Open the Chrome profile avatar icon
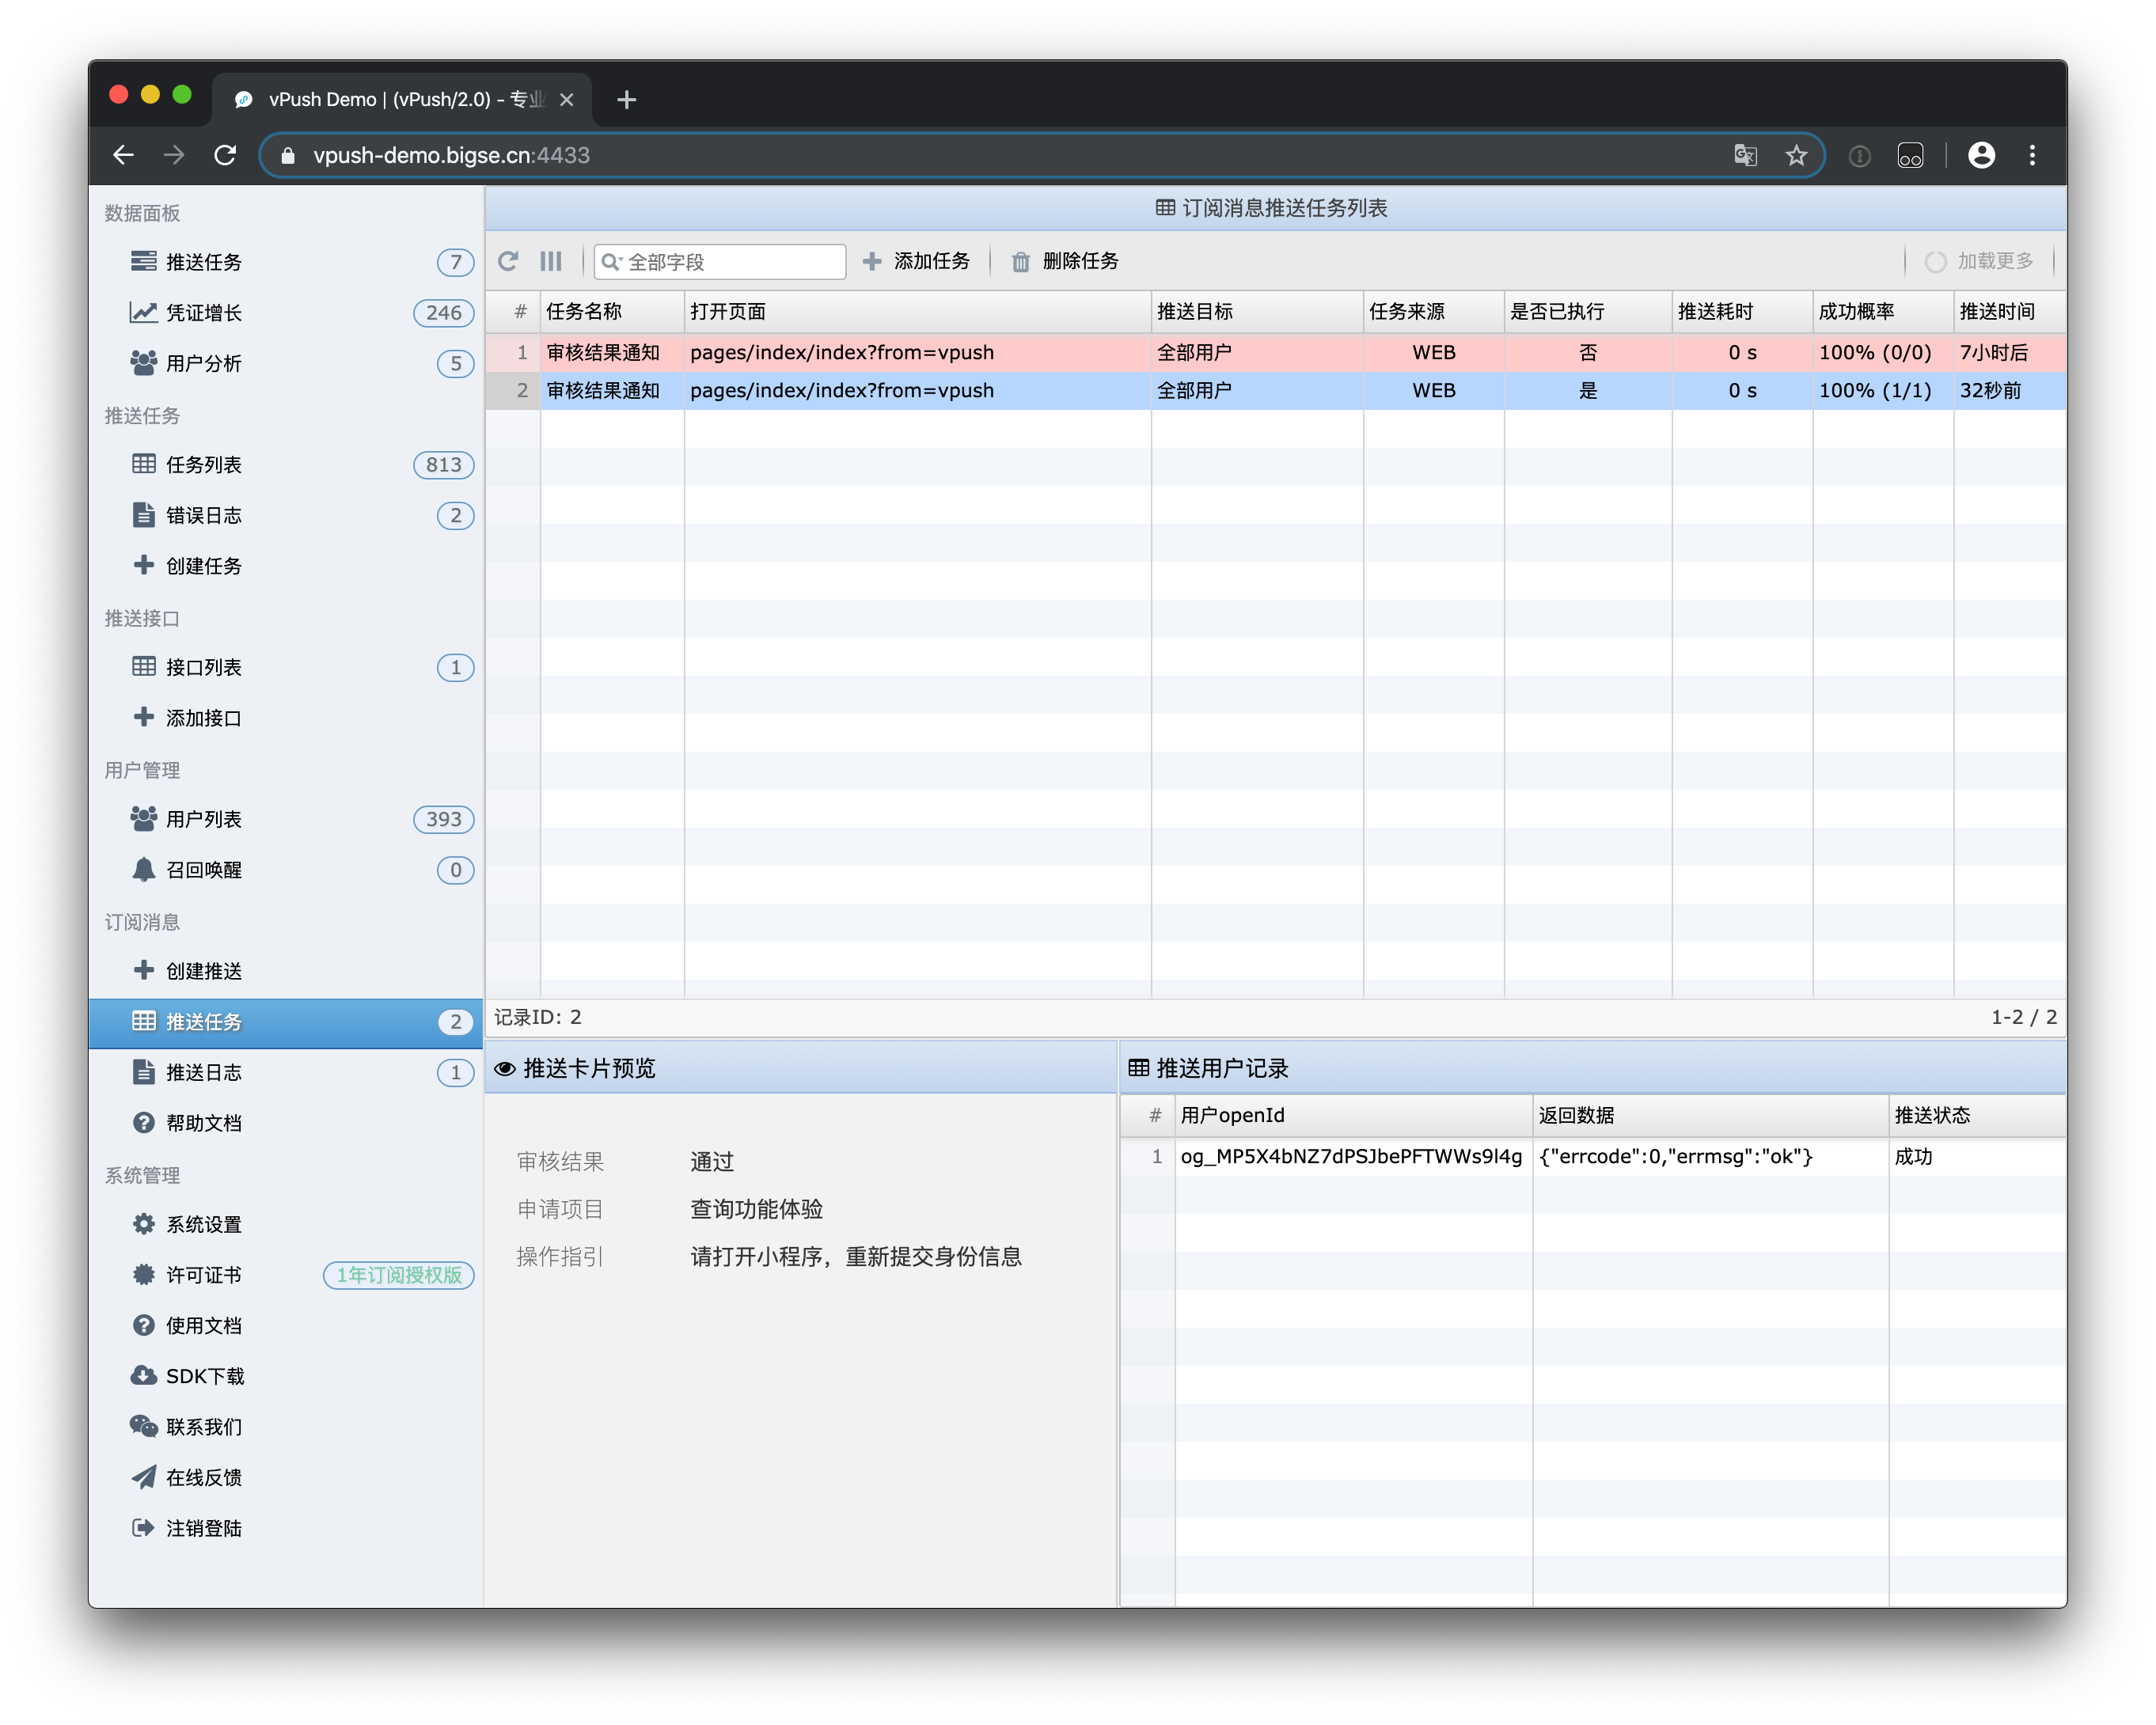Image resolution: width=2156 pixels, height=1725 pixels. [x=1981, y=155]
